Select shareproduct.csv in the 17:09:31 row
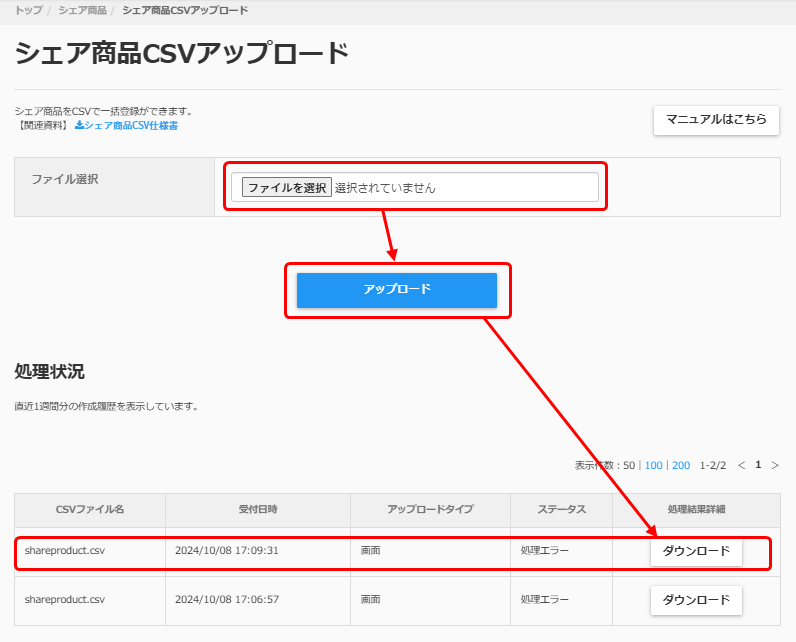This screenshot has width=796, height=642. pyautogui.click(x=64, y=551)
